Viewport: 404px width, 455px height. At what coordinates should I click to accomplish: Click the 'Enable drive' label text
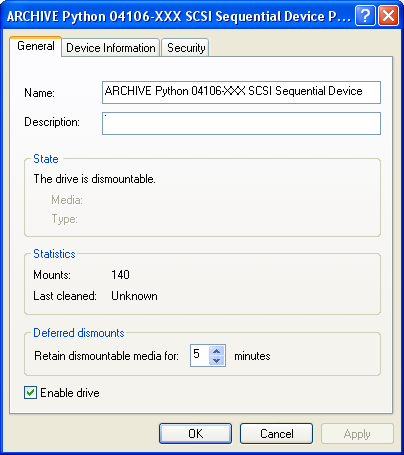[x=70, y=393]
